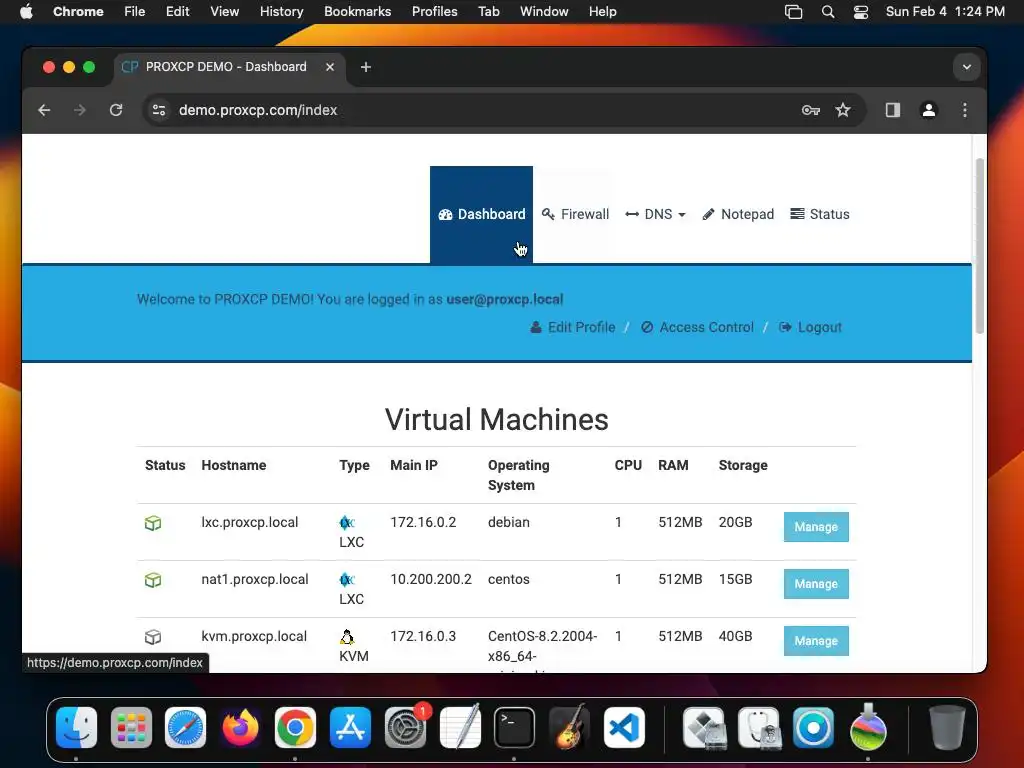Open the Trash in the dock

947,728
